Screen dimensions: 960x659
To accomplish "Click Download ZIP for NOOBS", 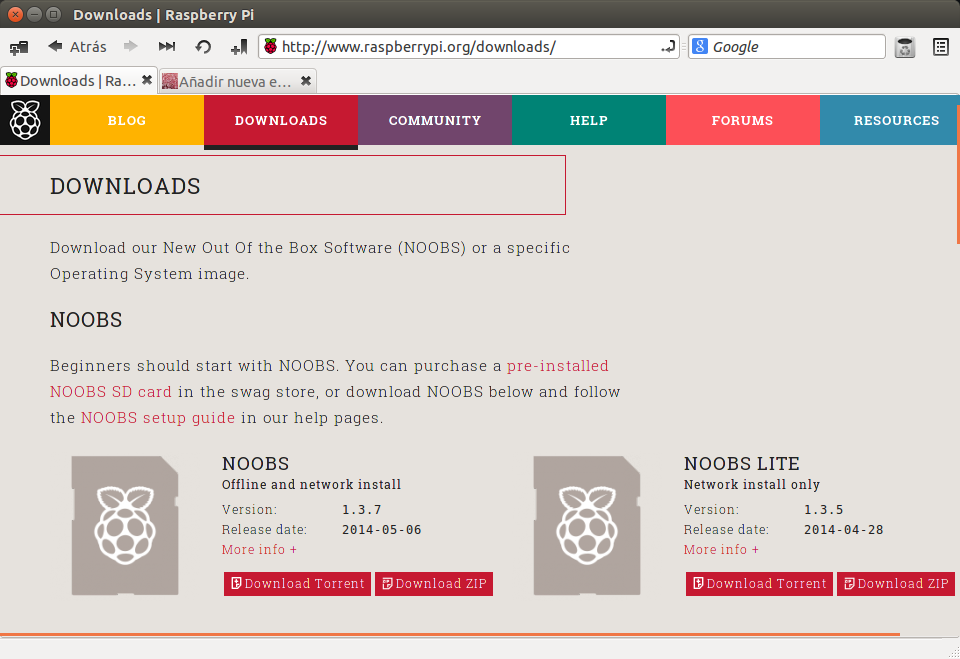I will point(434,584).
